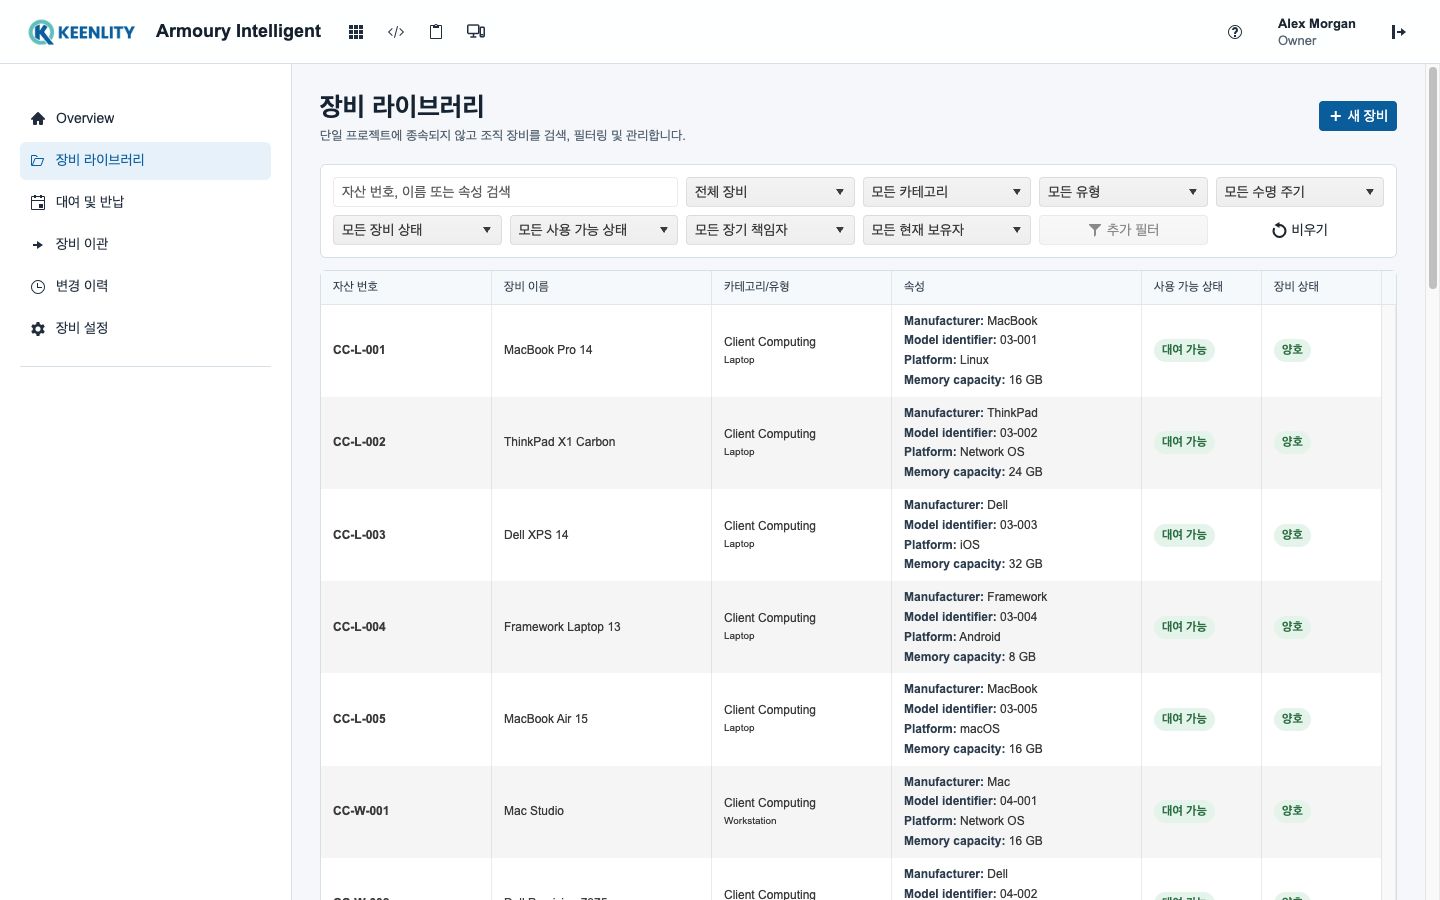
Task: Open the 모든 사용 가능 상태 dropdown
Action: coord(594,230)
